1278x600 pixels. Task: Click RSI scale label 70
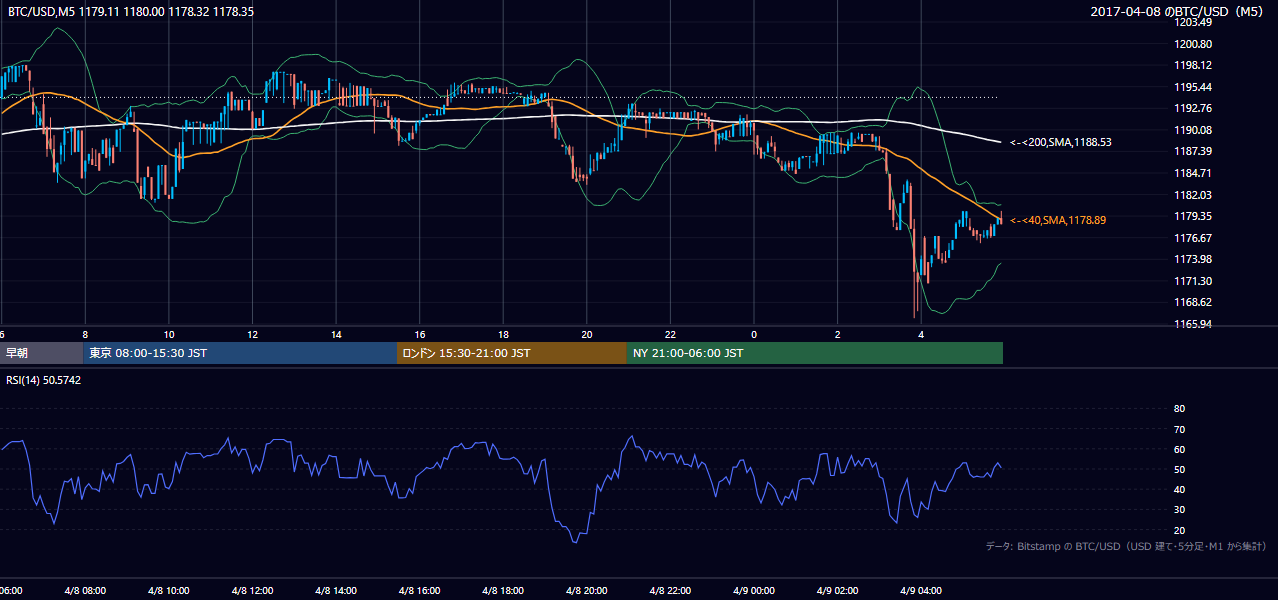click(1179, 429)
